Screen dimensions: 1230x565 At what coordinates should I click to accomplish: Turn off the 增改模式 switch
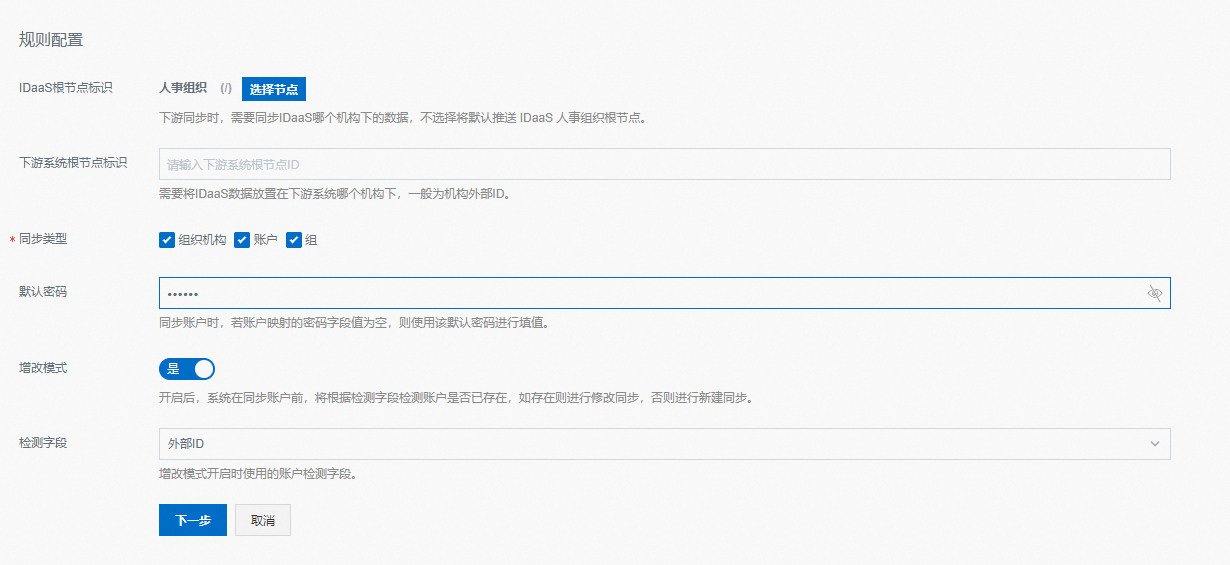pos(187,369)
